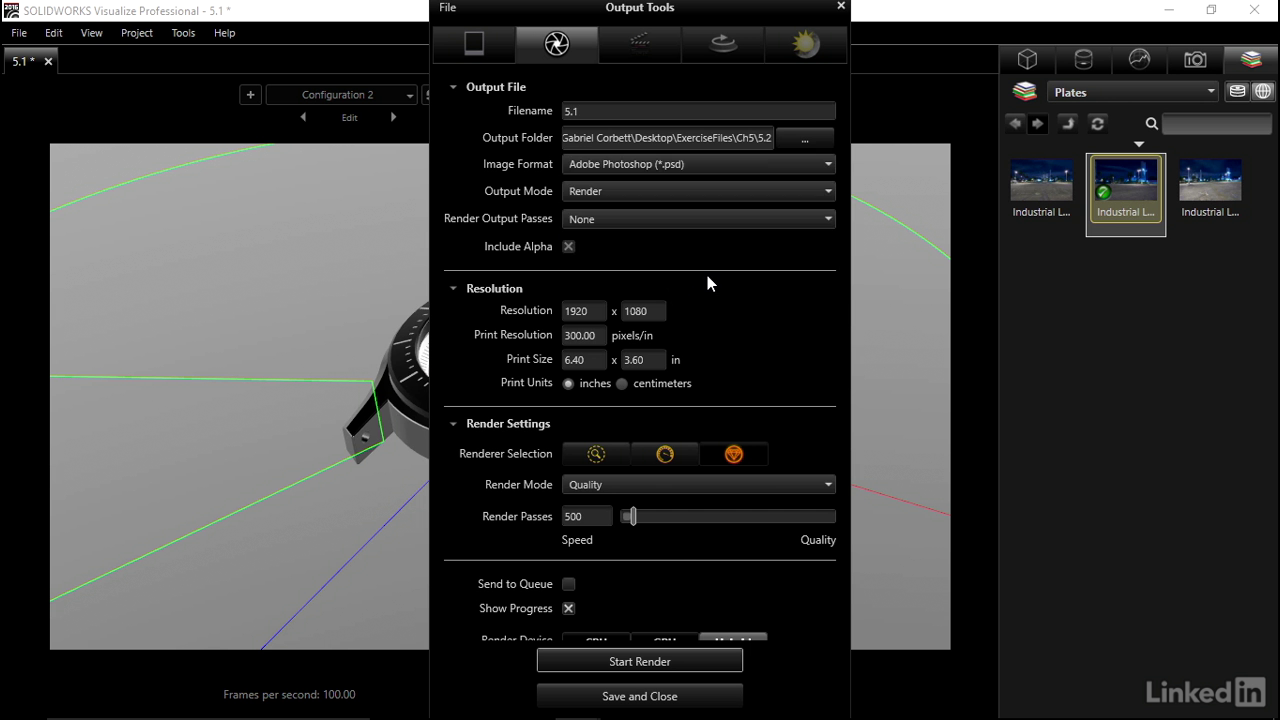Close the 5.1 project tab
Screen dimensions: 1280x720
(x=48, y=62)
